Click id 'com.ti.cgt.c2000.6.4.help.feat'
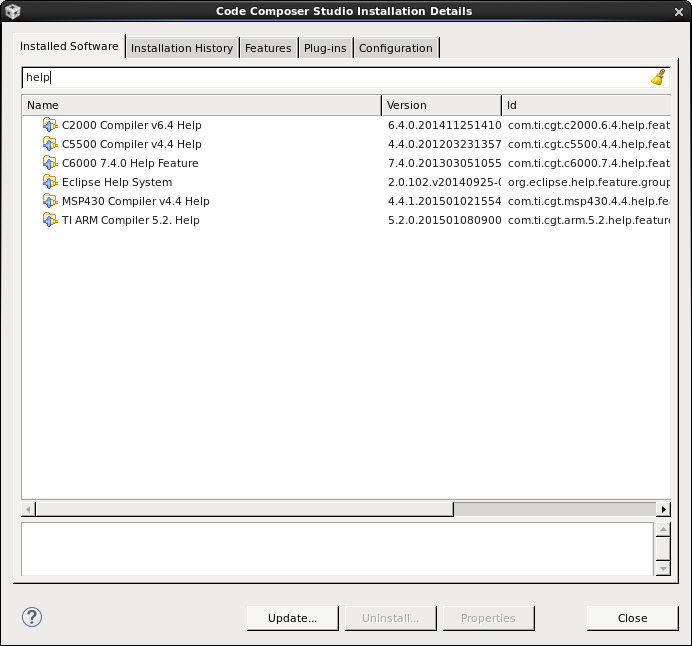The height and width of the screenshot is (646, 692). tap(589, 125)
